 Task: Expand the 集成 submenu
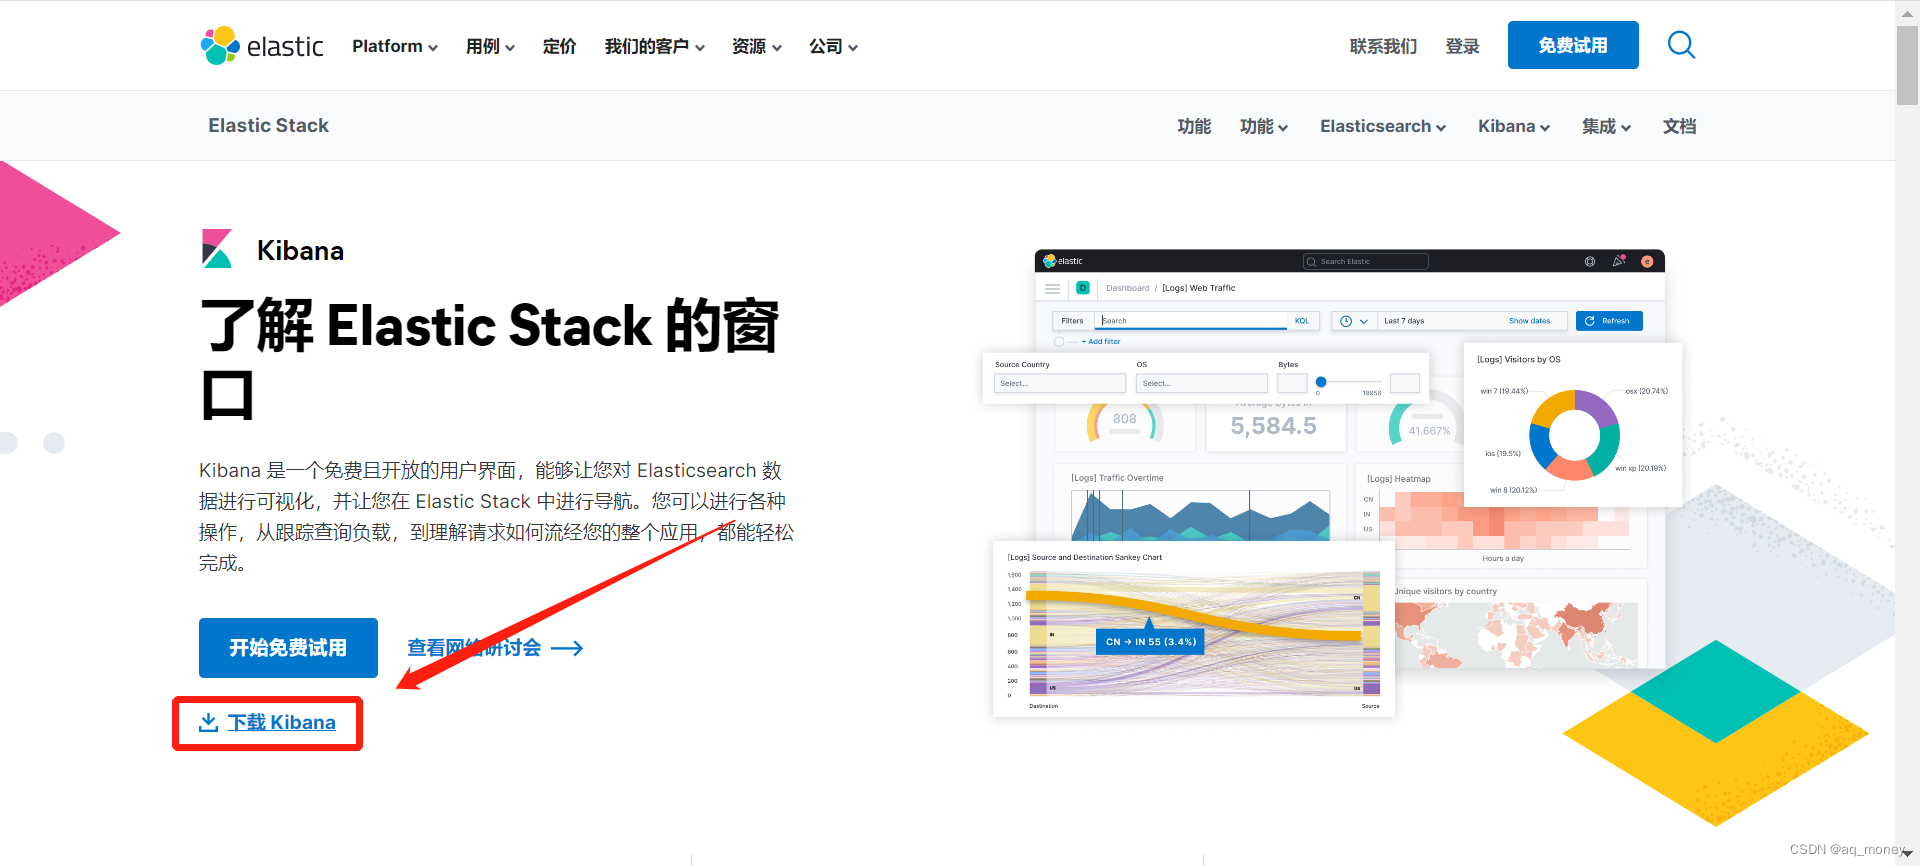click(1606, 126)
